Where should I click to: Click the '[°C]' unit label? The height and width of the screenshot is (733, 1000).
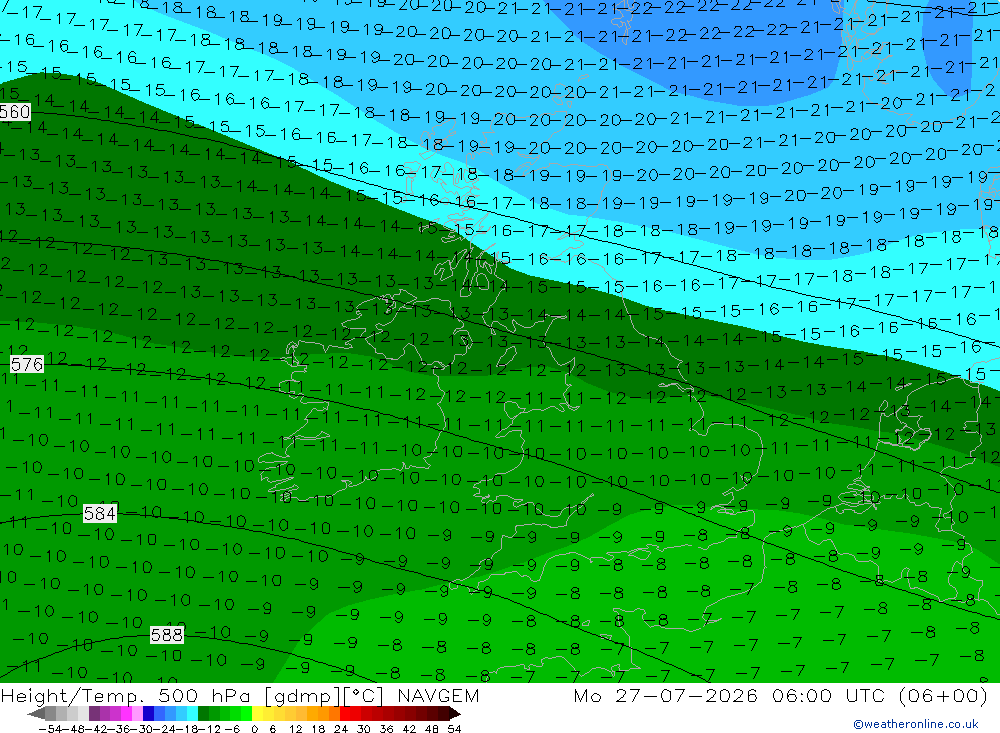point(364,696)
